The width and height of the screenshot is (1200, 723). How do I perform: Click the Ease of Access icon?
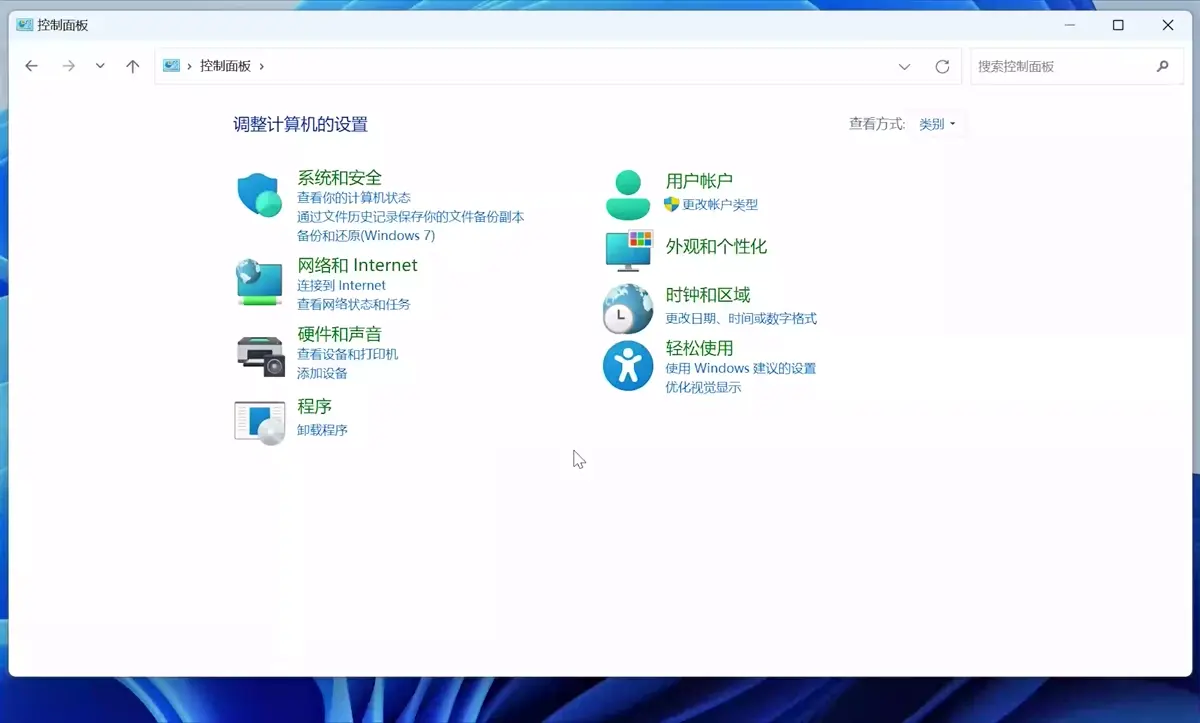coord(628,366)
